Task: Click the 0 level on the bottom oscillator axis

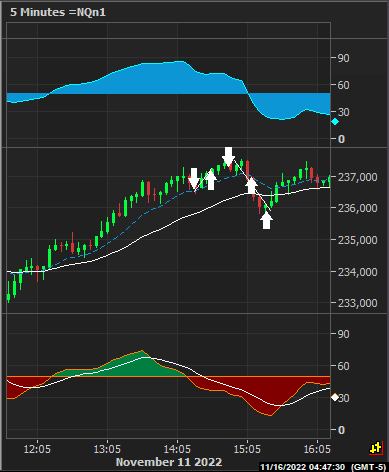Action: tap(341, 430)
